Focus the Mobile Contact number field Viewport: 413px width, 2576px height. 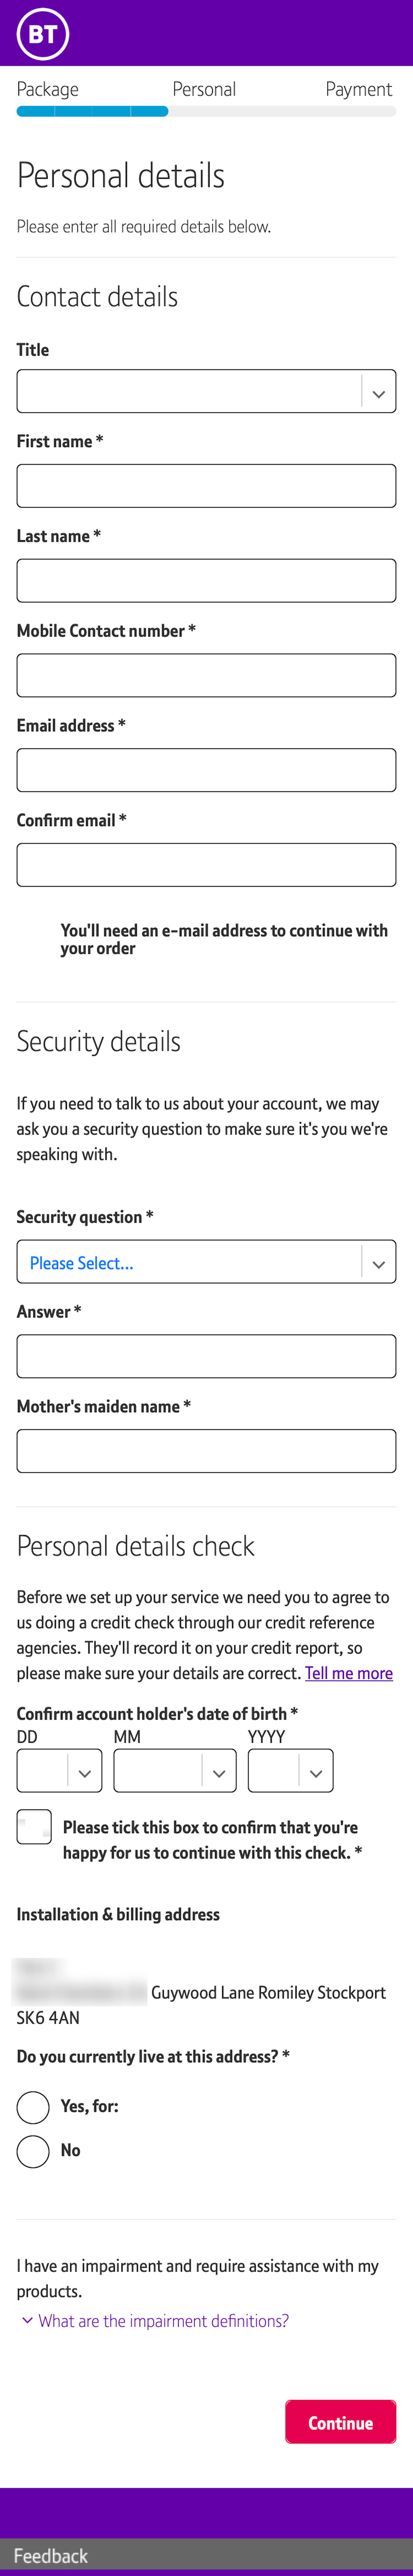[206, 676]
